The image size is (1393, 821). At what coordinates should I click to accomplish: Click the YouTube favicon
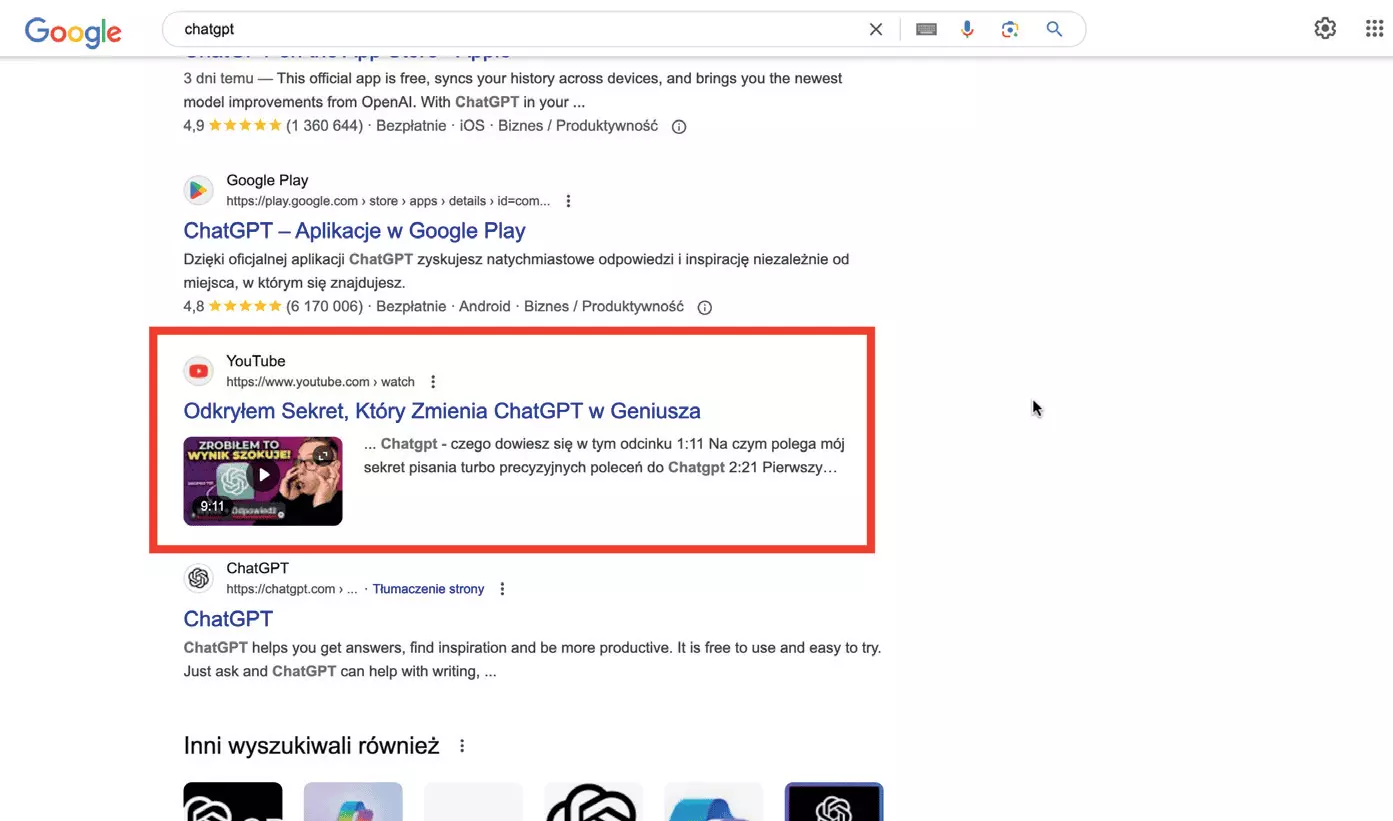(x=198, y=371)
